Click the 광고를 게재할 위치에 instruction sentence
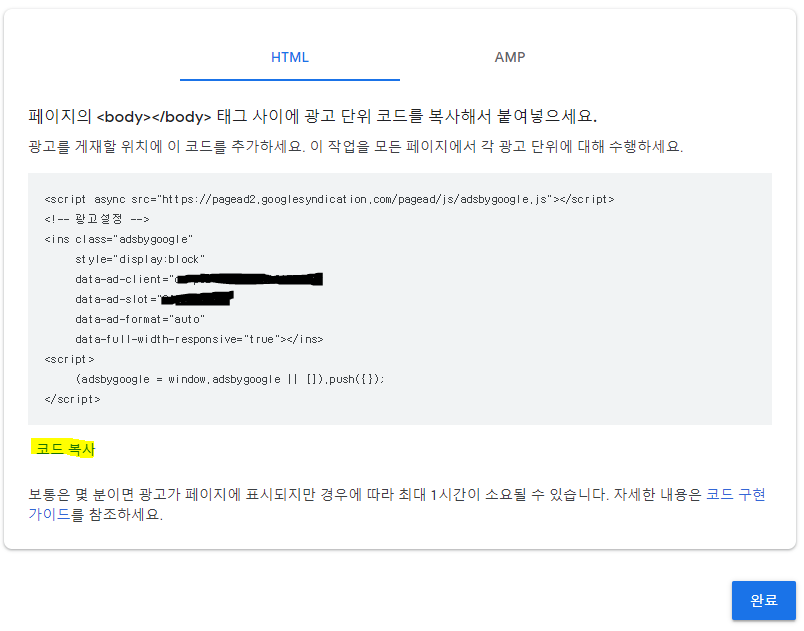804x631 pixels. (356, 147)
